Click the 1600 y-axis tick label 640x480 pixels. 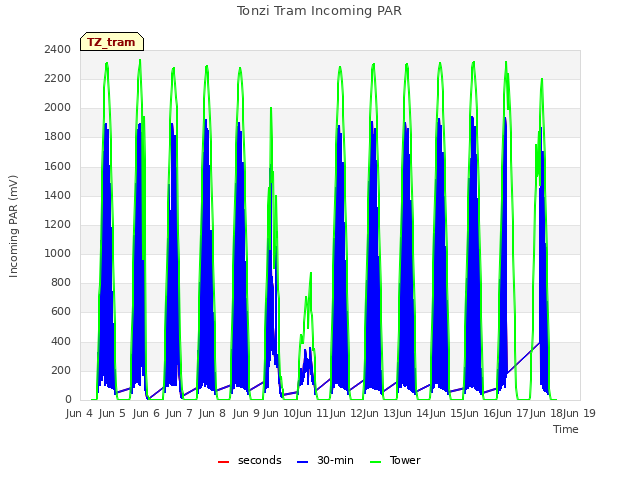(x=58, y=166)
